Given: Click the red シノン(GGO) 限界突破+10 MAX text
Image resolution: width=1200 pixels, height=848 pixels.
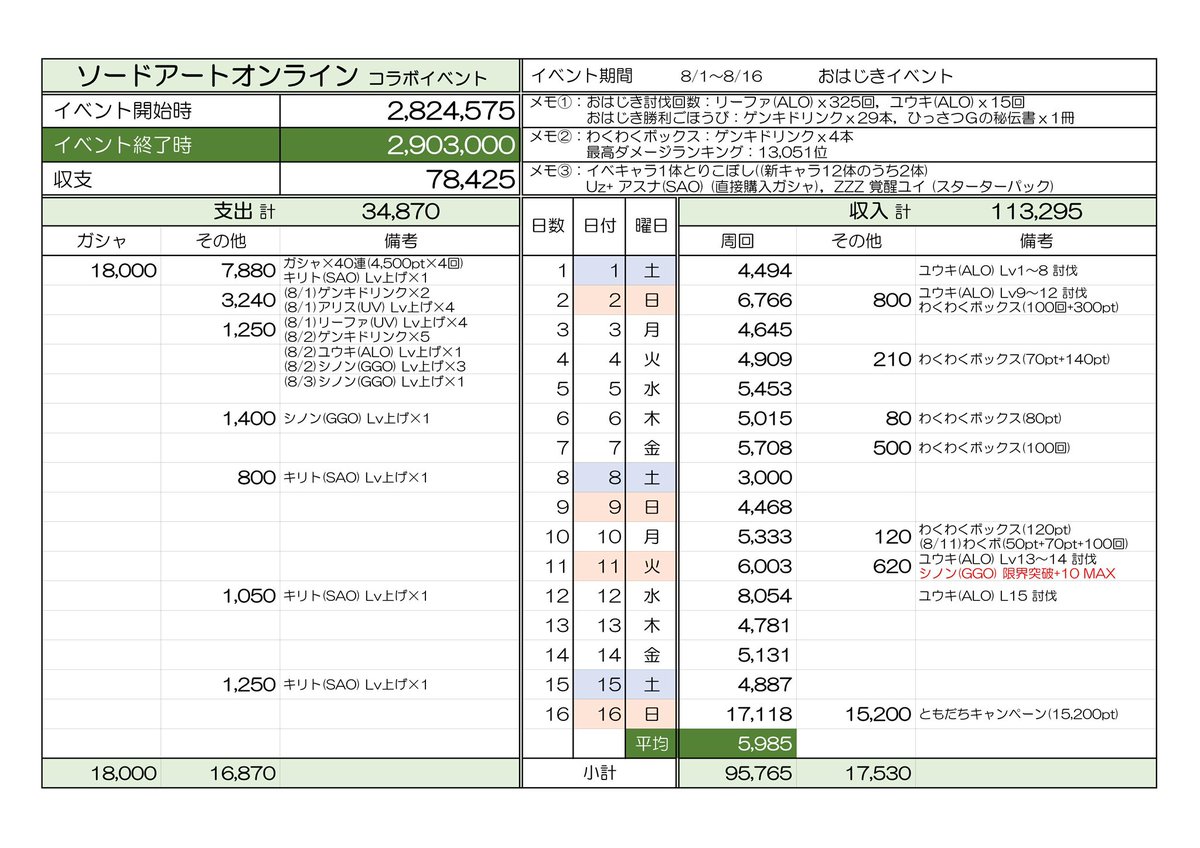Looking at the screenshot, I should [x=1016, y=574].
